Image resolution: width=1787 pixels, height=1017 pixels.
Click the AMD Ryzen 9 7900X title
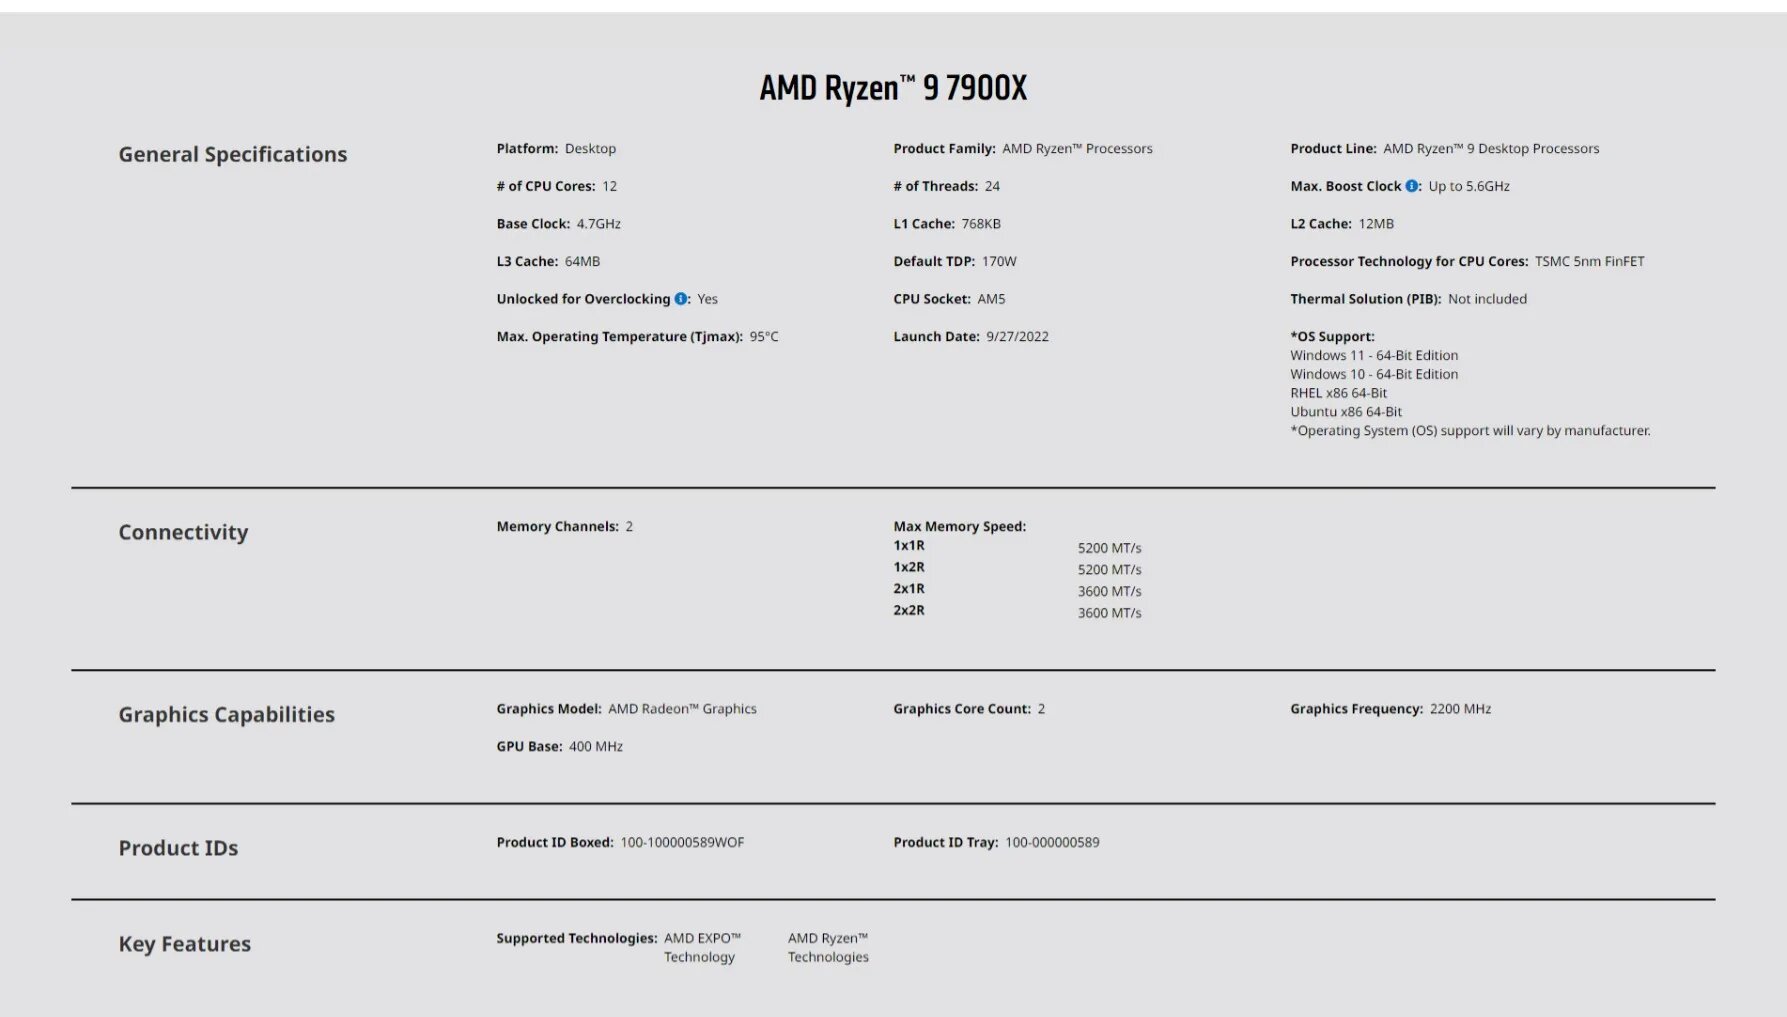[893, 88]
